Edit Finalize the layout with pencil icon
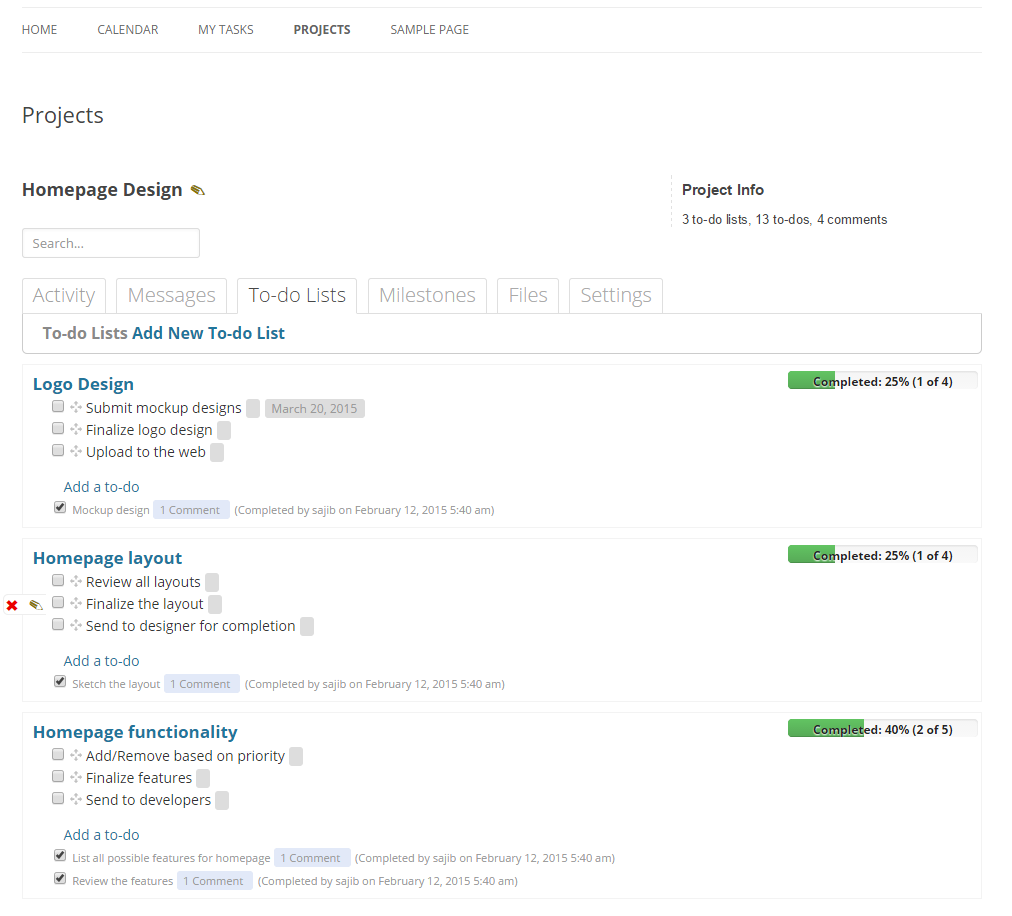The width and height of the screenshot is (1012, 916). click(36, 605)
